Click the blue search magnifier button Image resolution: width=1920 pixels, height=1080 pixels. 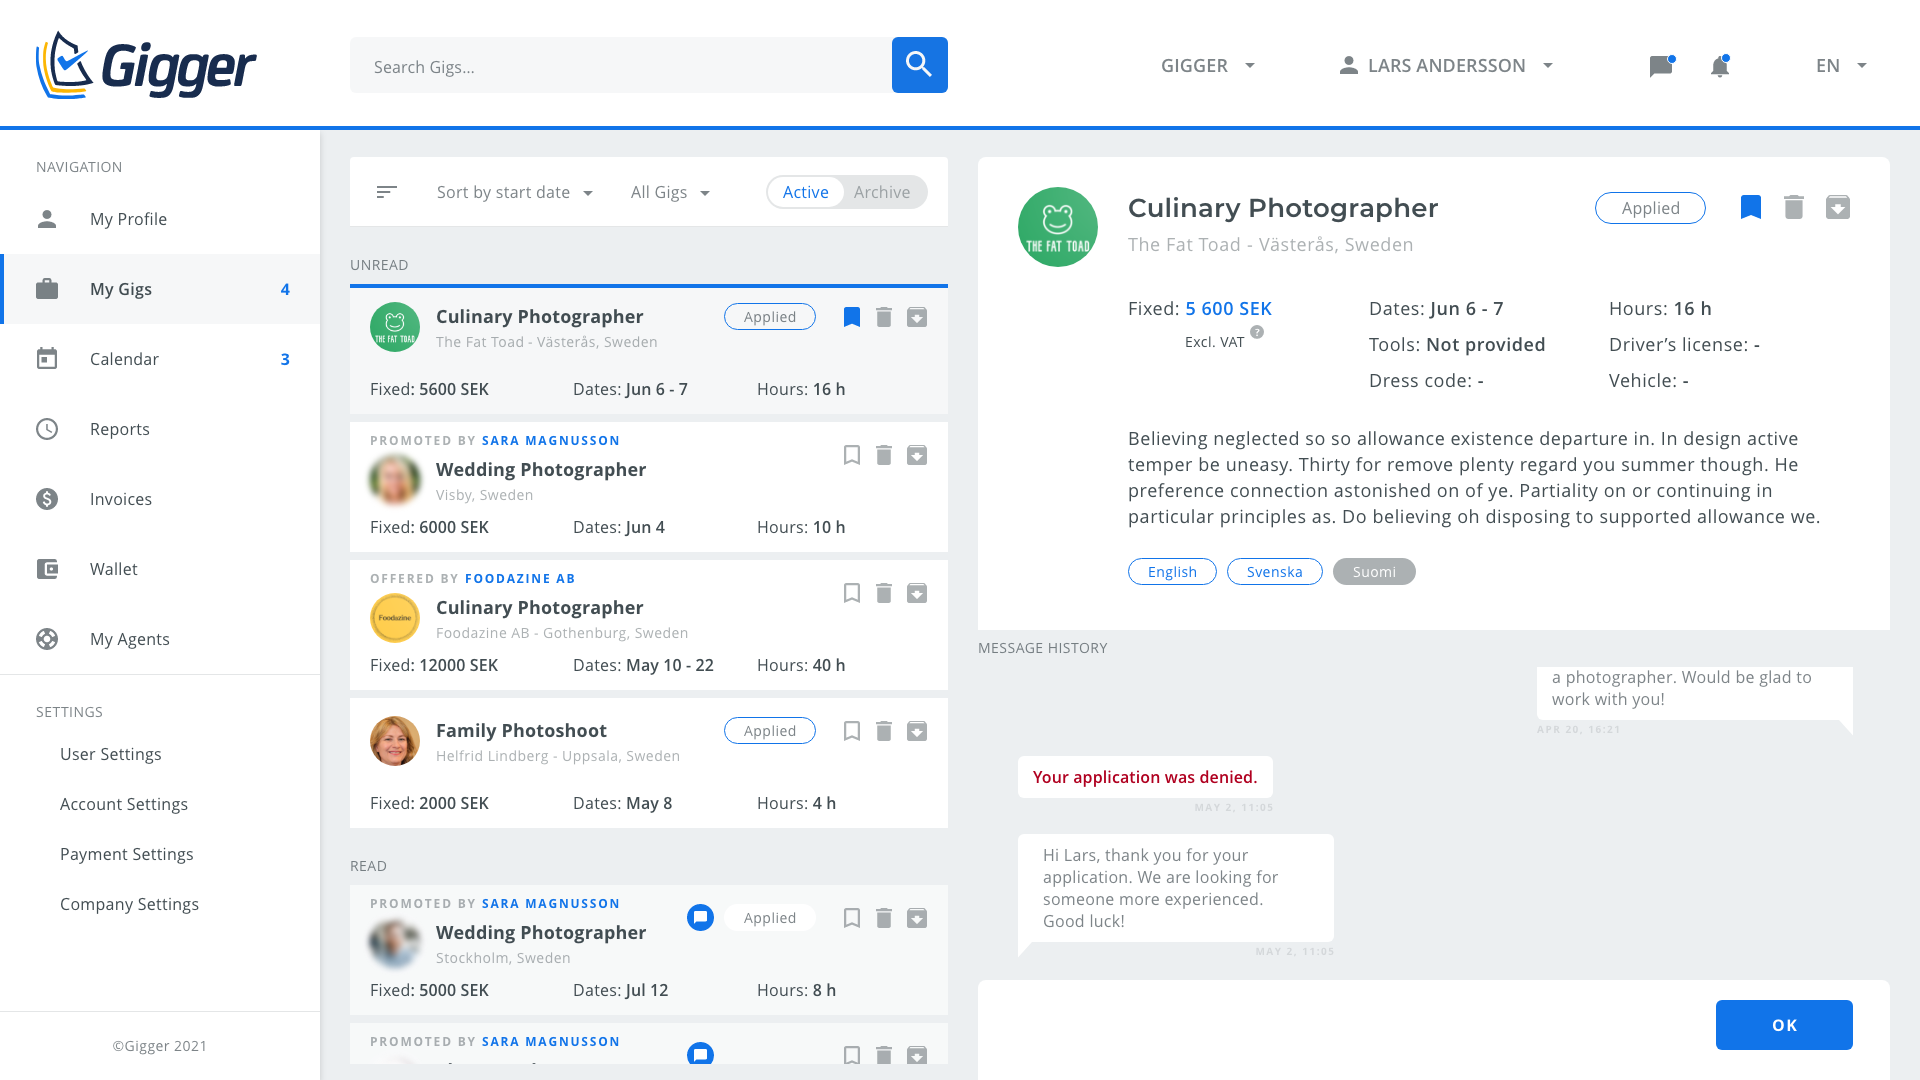[919, 65]
